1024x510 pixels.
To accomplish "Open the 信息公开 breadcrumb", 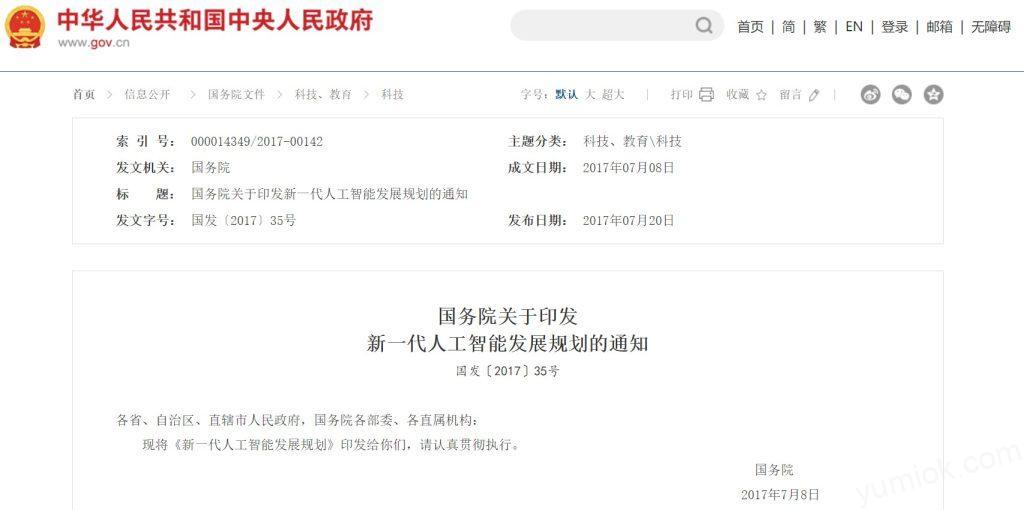I will point(148,95).
